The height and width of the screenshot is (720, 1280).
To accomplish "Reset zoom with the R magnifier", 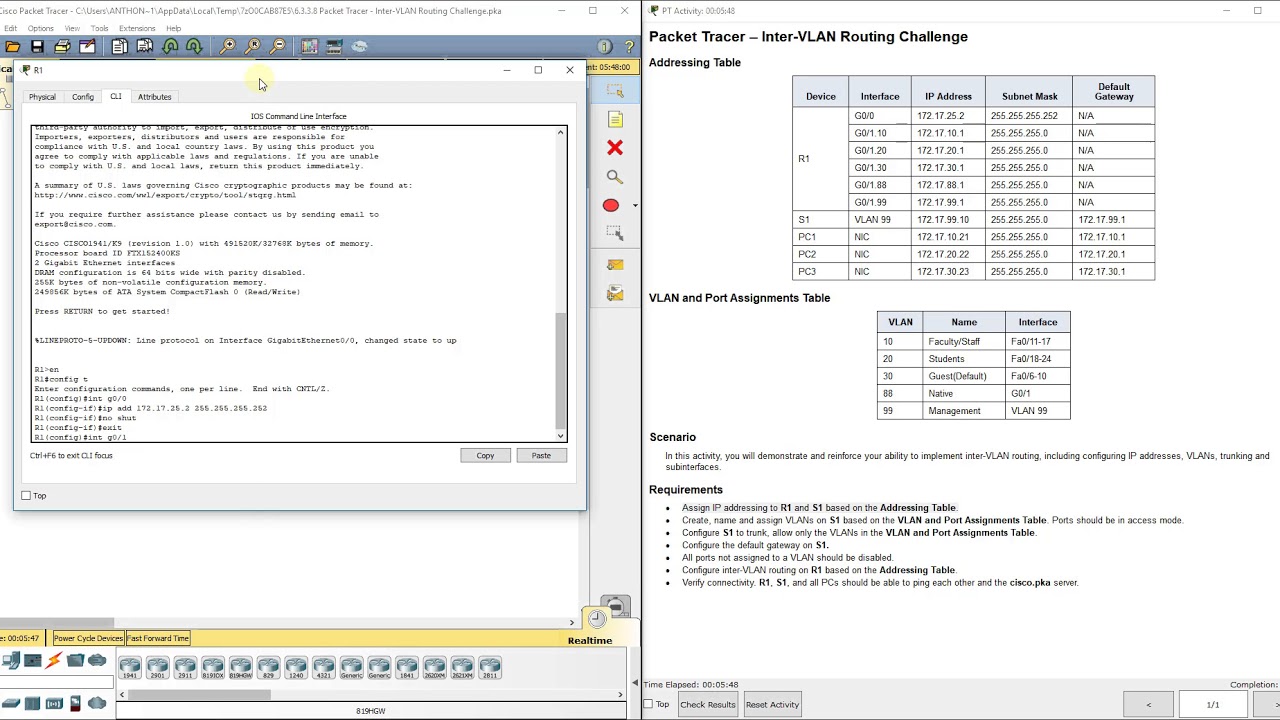I will (253, 46).
